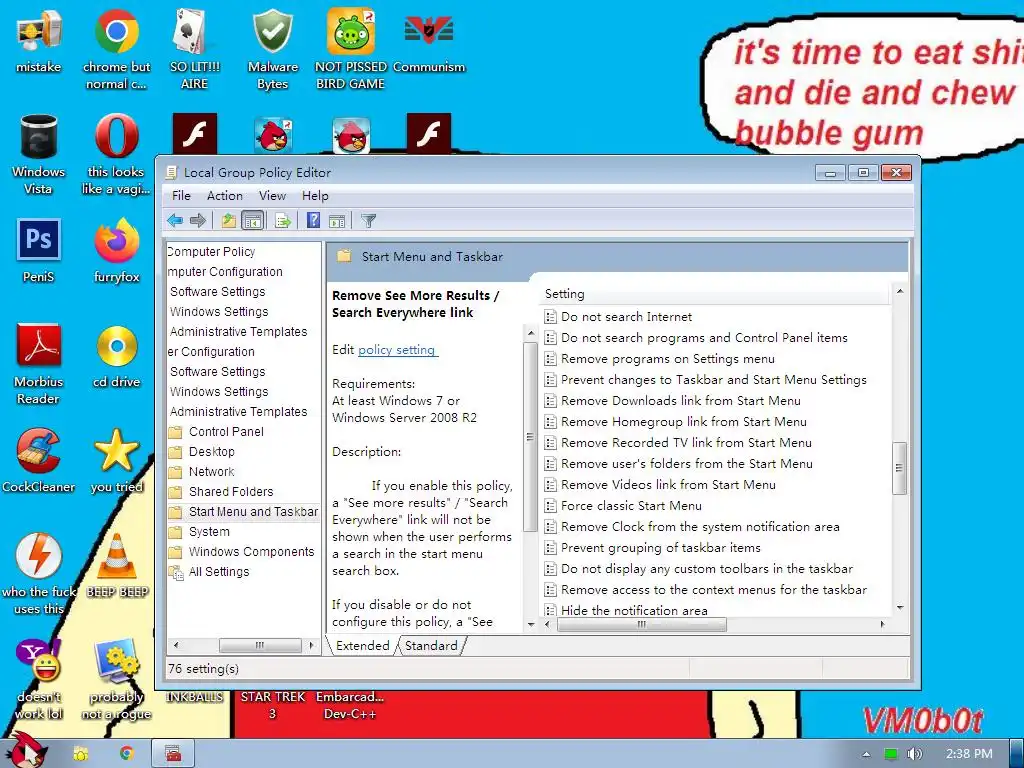The image size is (1024, 768).
Task: Click the furryfox desktop icon
Action: pyautogui.click(x=116, y=251)
